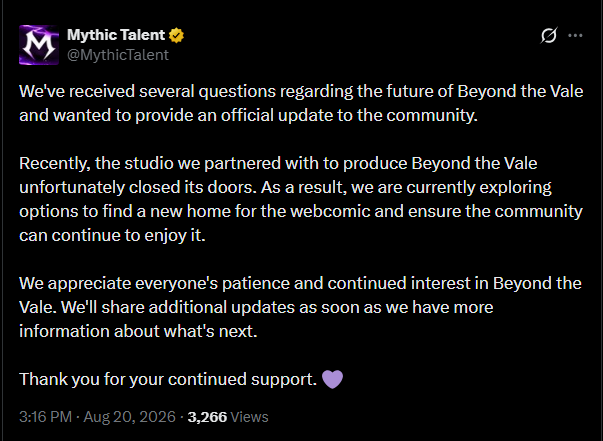Visit the @MythicTalent handle link
The height and width of the screenshot is (441, 603).
pos(118,55)
